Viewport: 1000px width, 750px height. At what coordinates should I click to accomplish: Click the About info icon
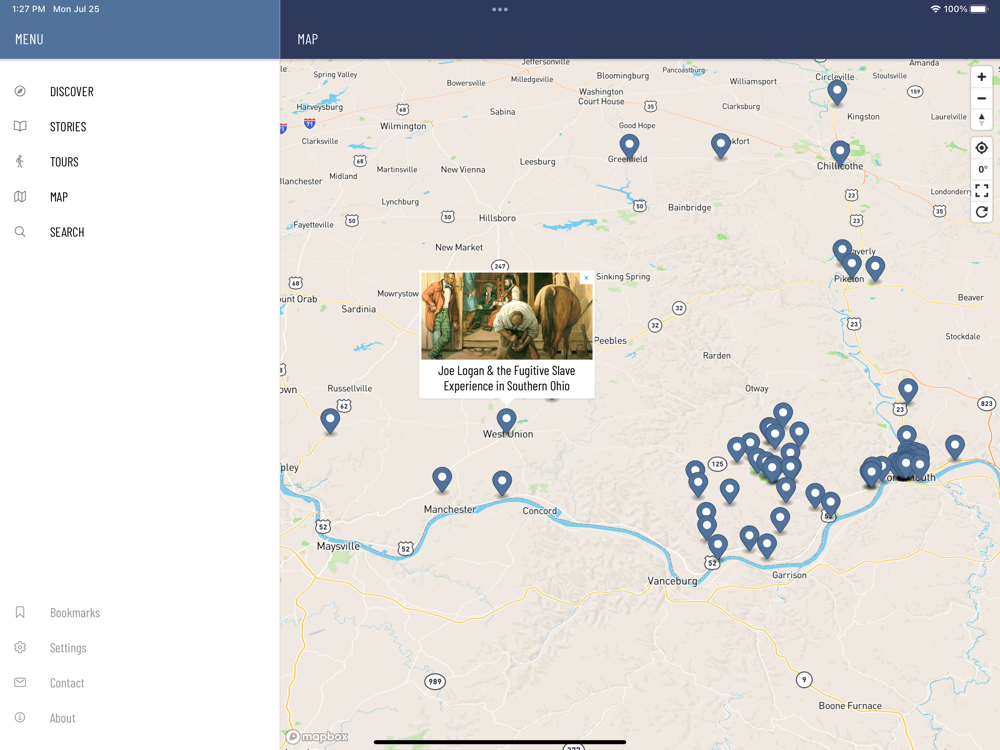[x=20, y=717]
